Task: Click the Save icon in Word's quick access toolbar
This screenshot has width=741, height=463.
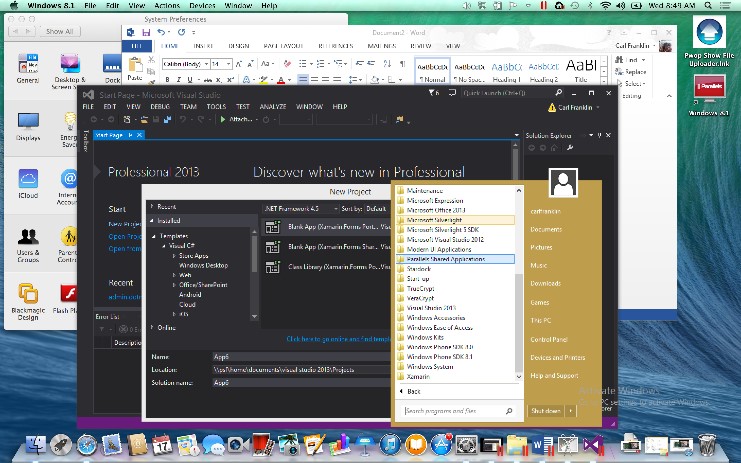Action: tap(146, 32)
